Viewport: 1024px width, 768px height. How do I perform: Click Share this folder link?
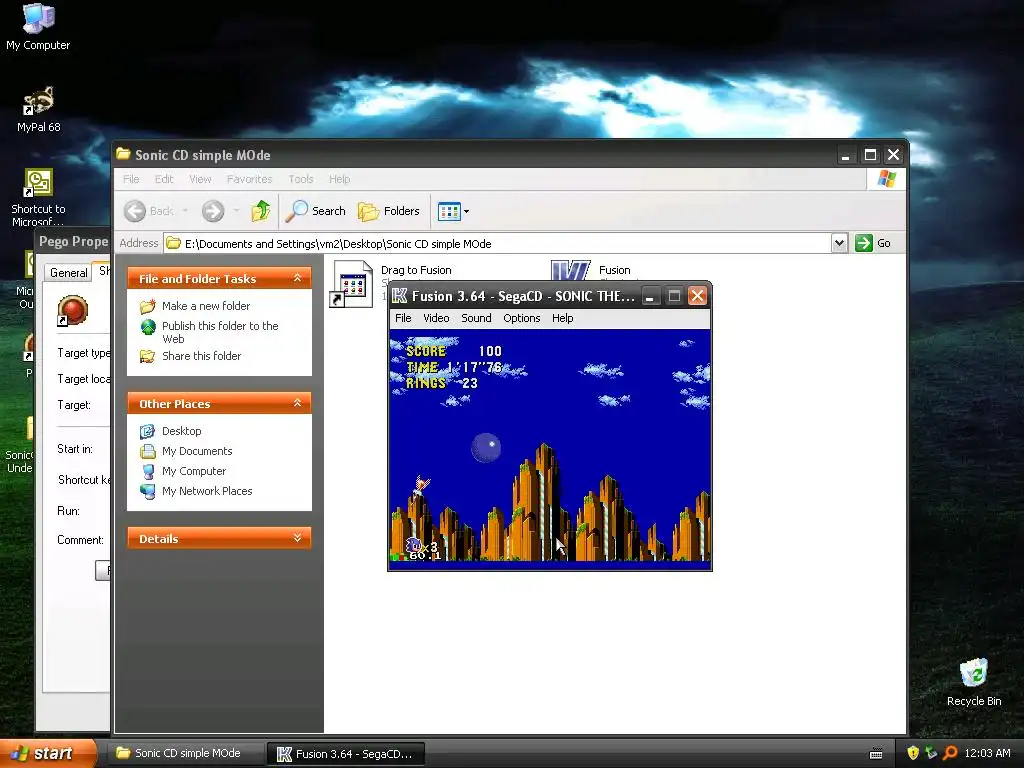(x=201, y=356)
